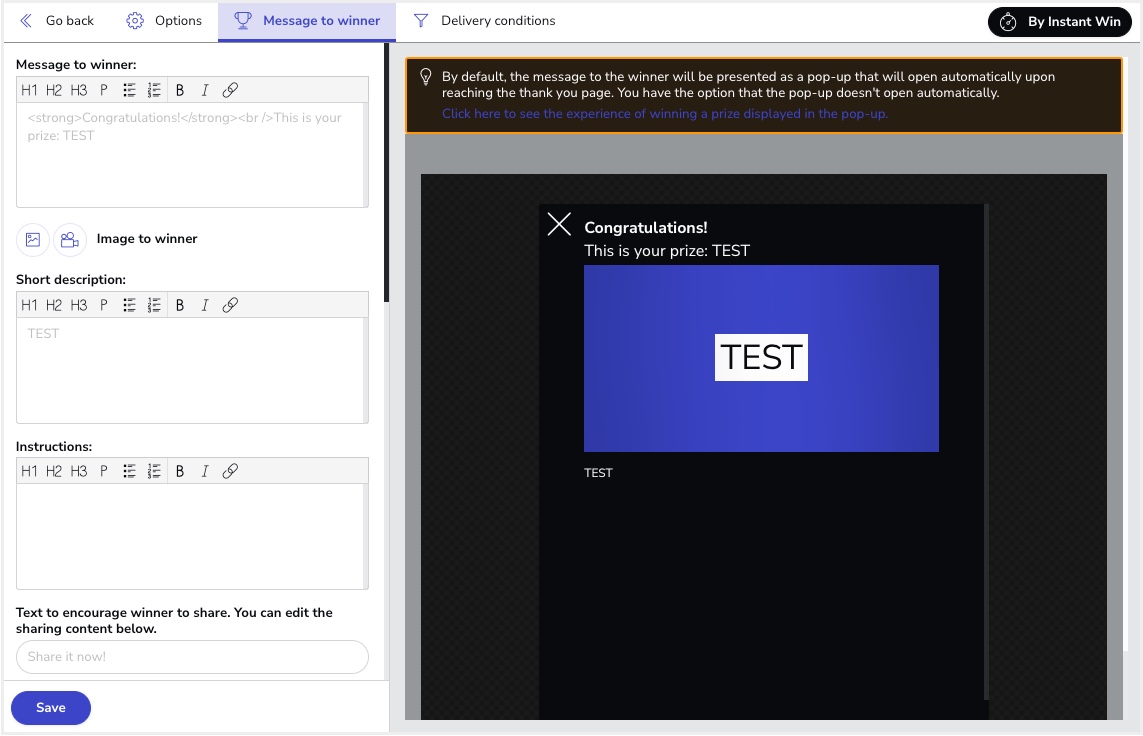The image size is (1143, 736).
Task: Apply paragraph style in Instructions toolbar
Action: tap(104, 471)
